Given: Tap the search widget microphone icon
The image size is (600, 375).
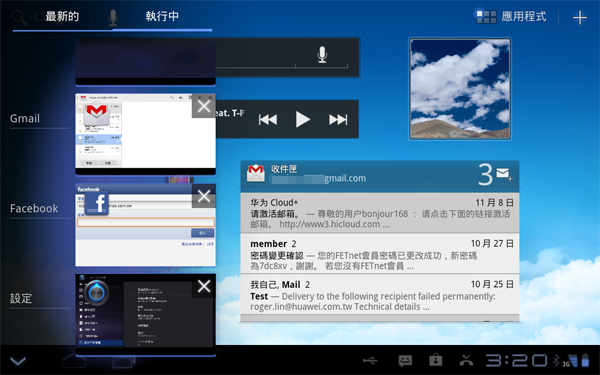Looking at the screenshot, I should click(x=322, y=55).
